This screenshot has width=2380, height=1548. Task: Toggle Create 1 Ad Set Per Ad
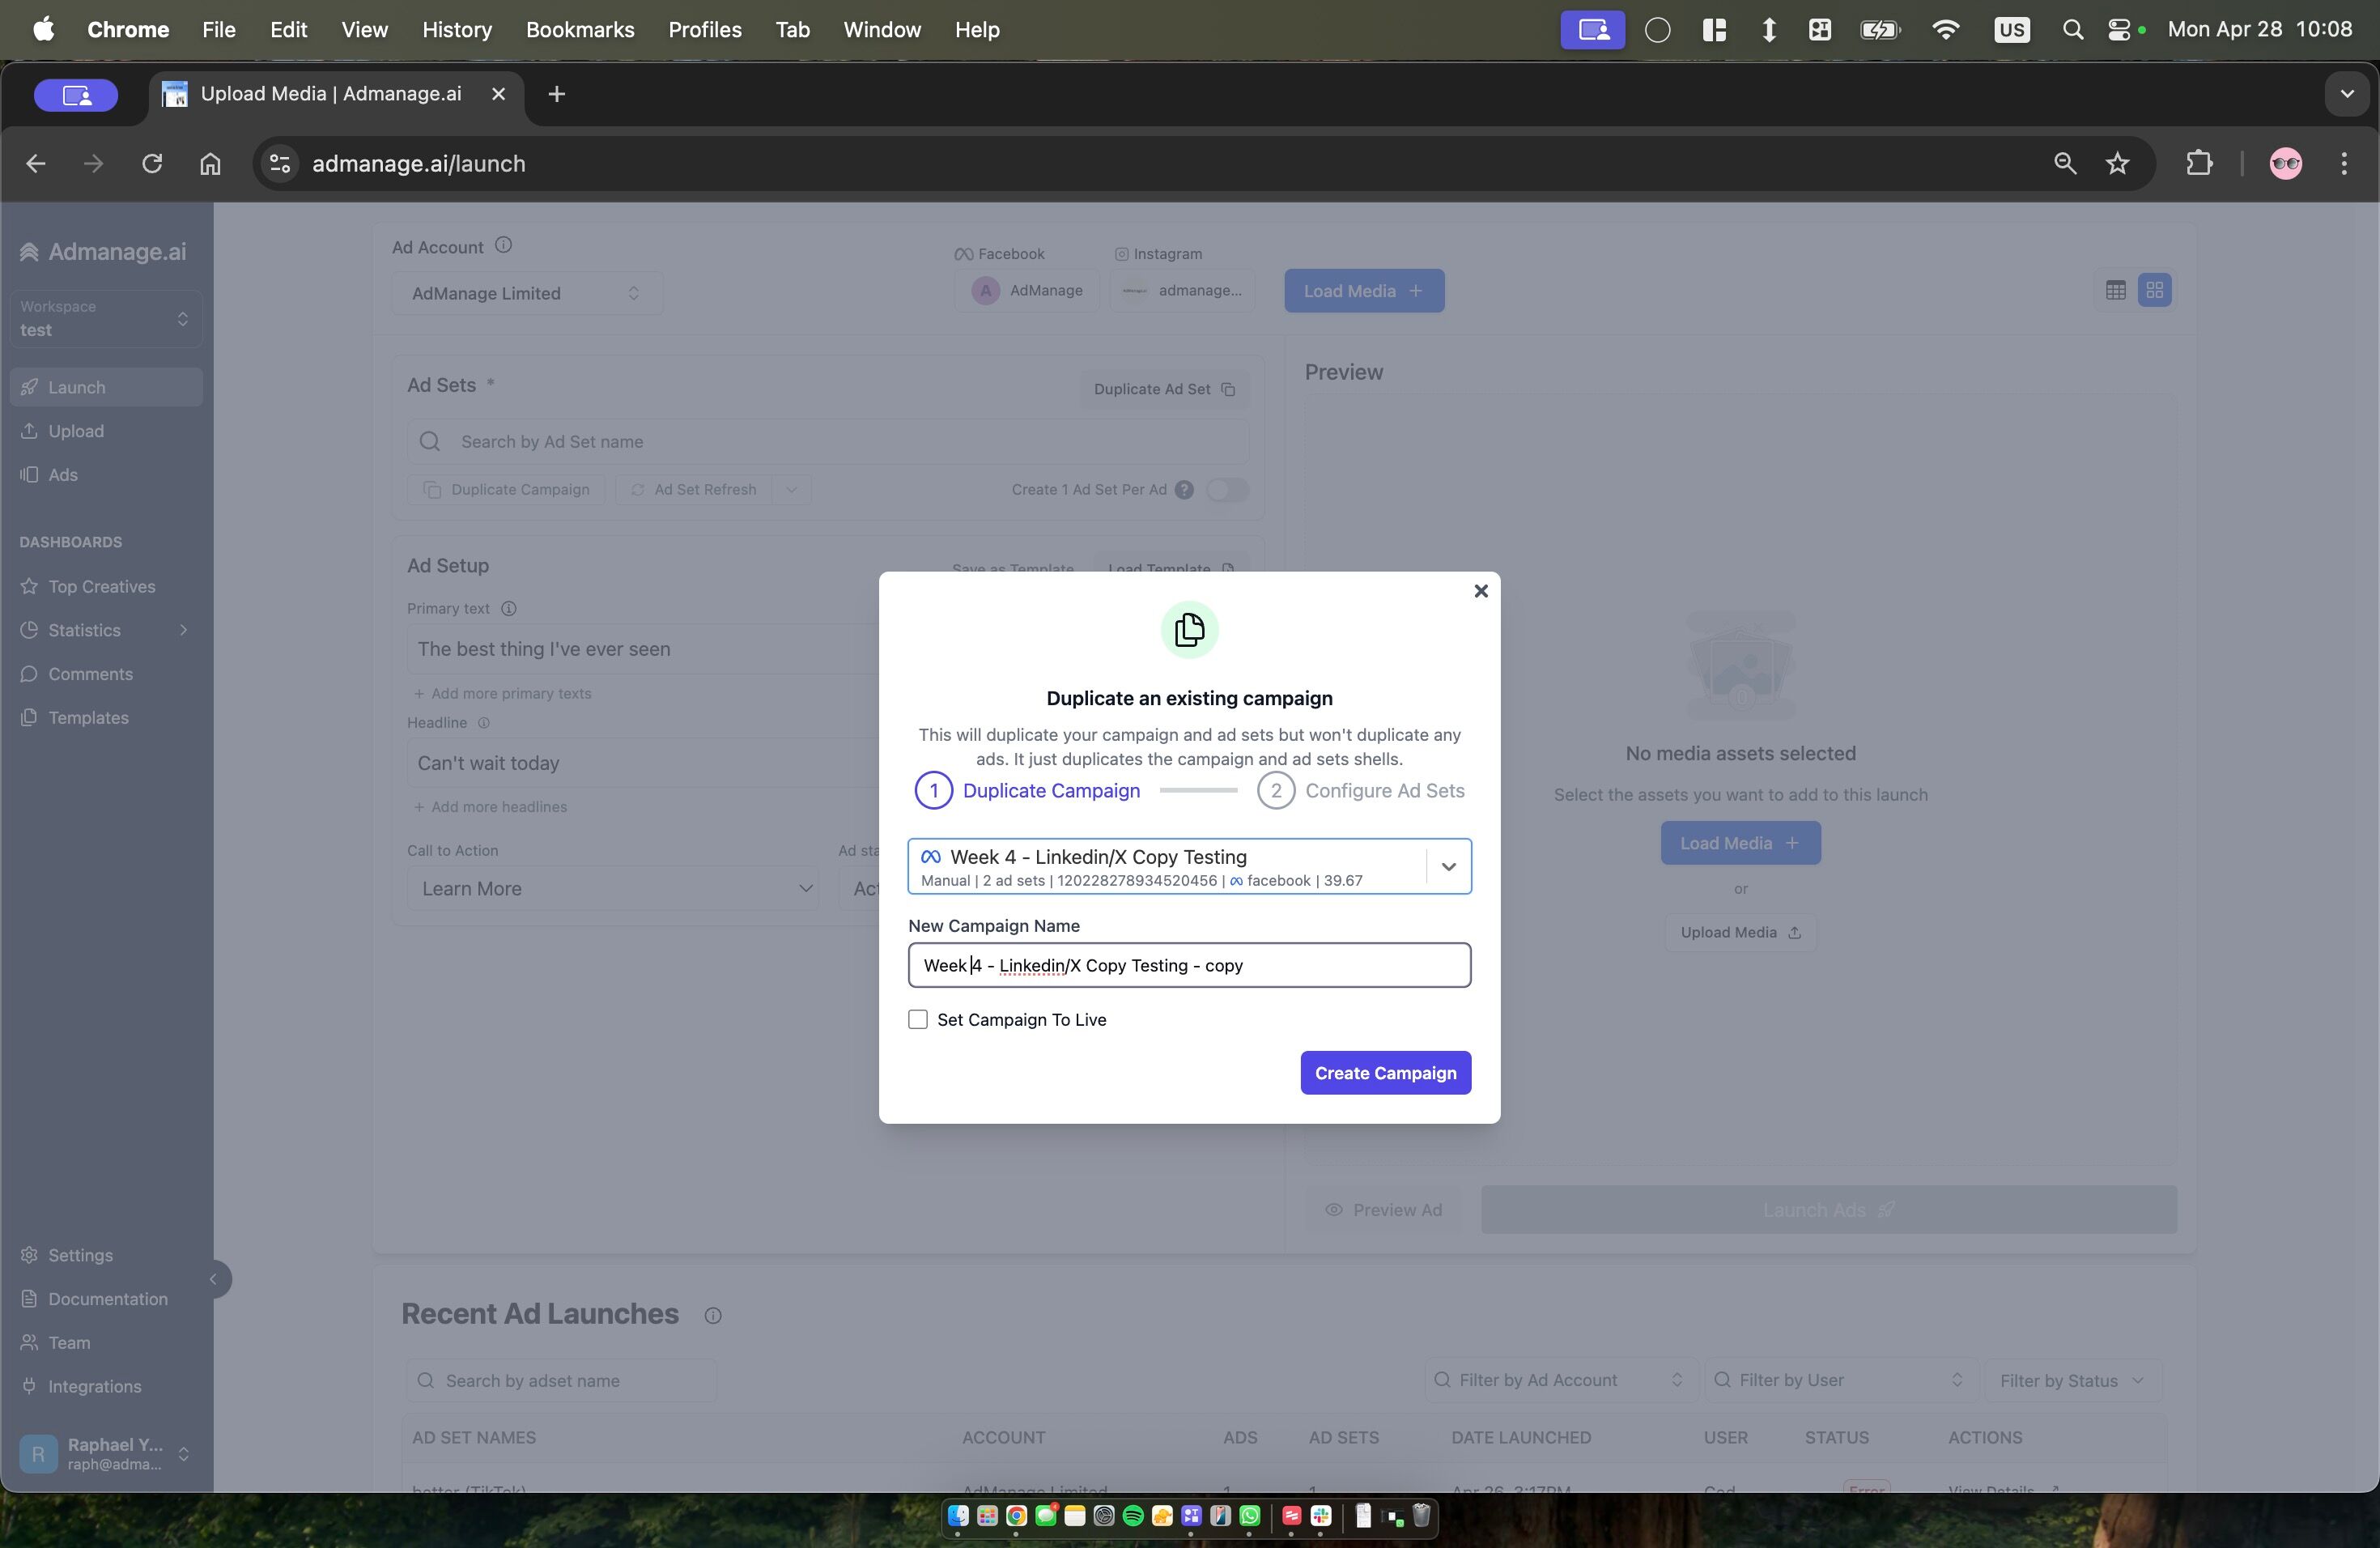pos(1226,490)
